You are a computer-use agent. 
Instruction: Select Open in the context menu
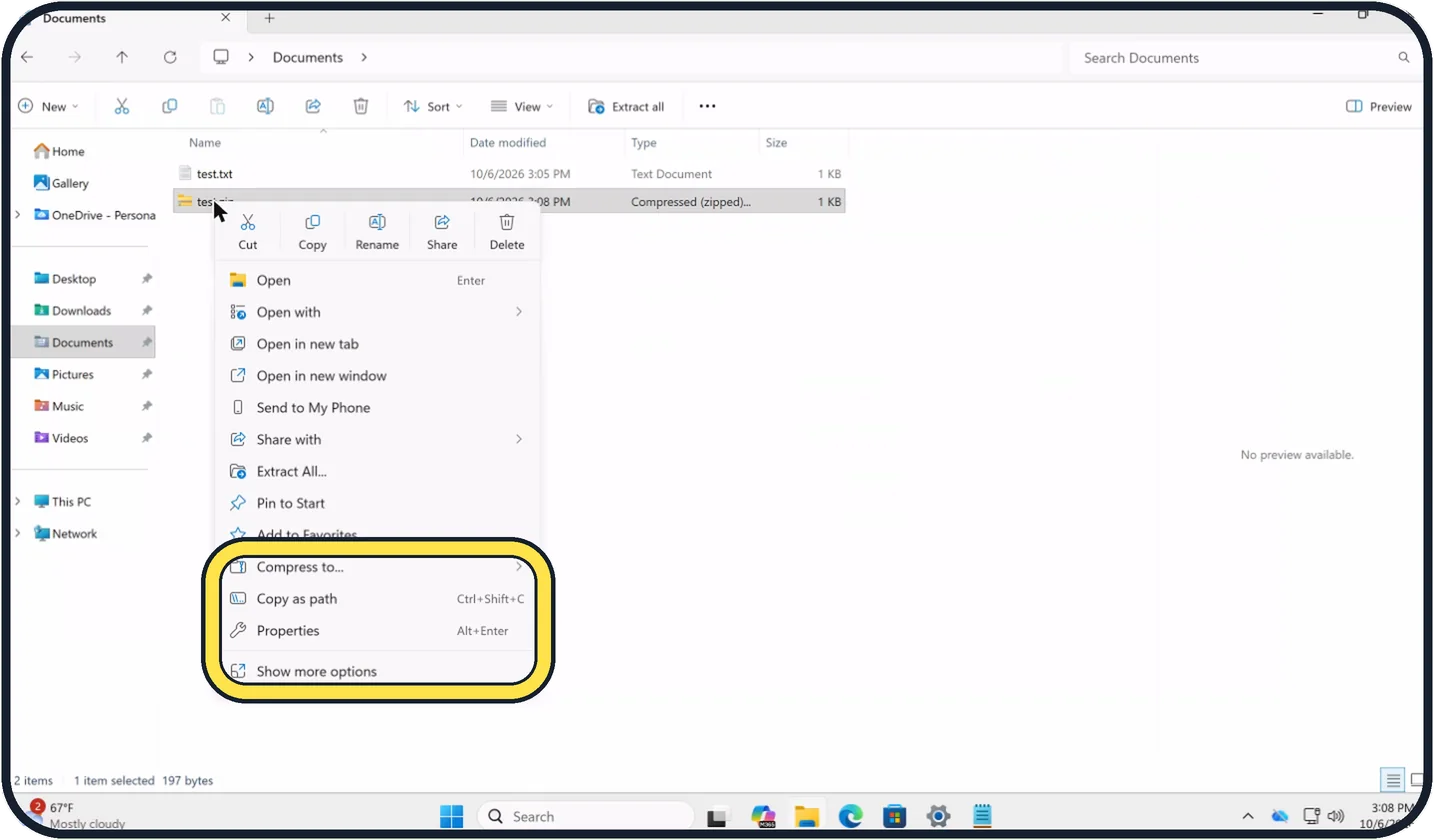pos(377,280)
